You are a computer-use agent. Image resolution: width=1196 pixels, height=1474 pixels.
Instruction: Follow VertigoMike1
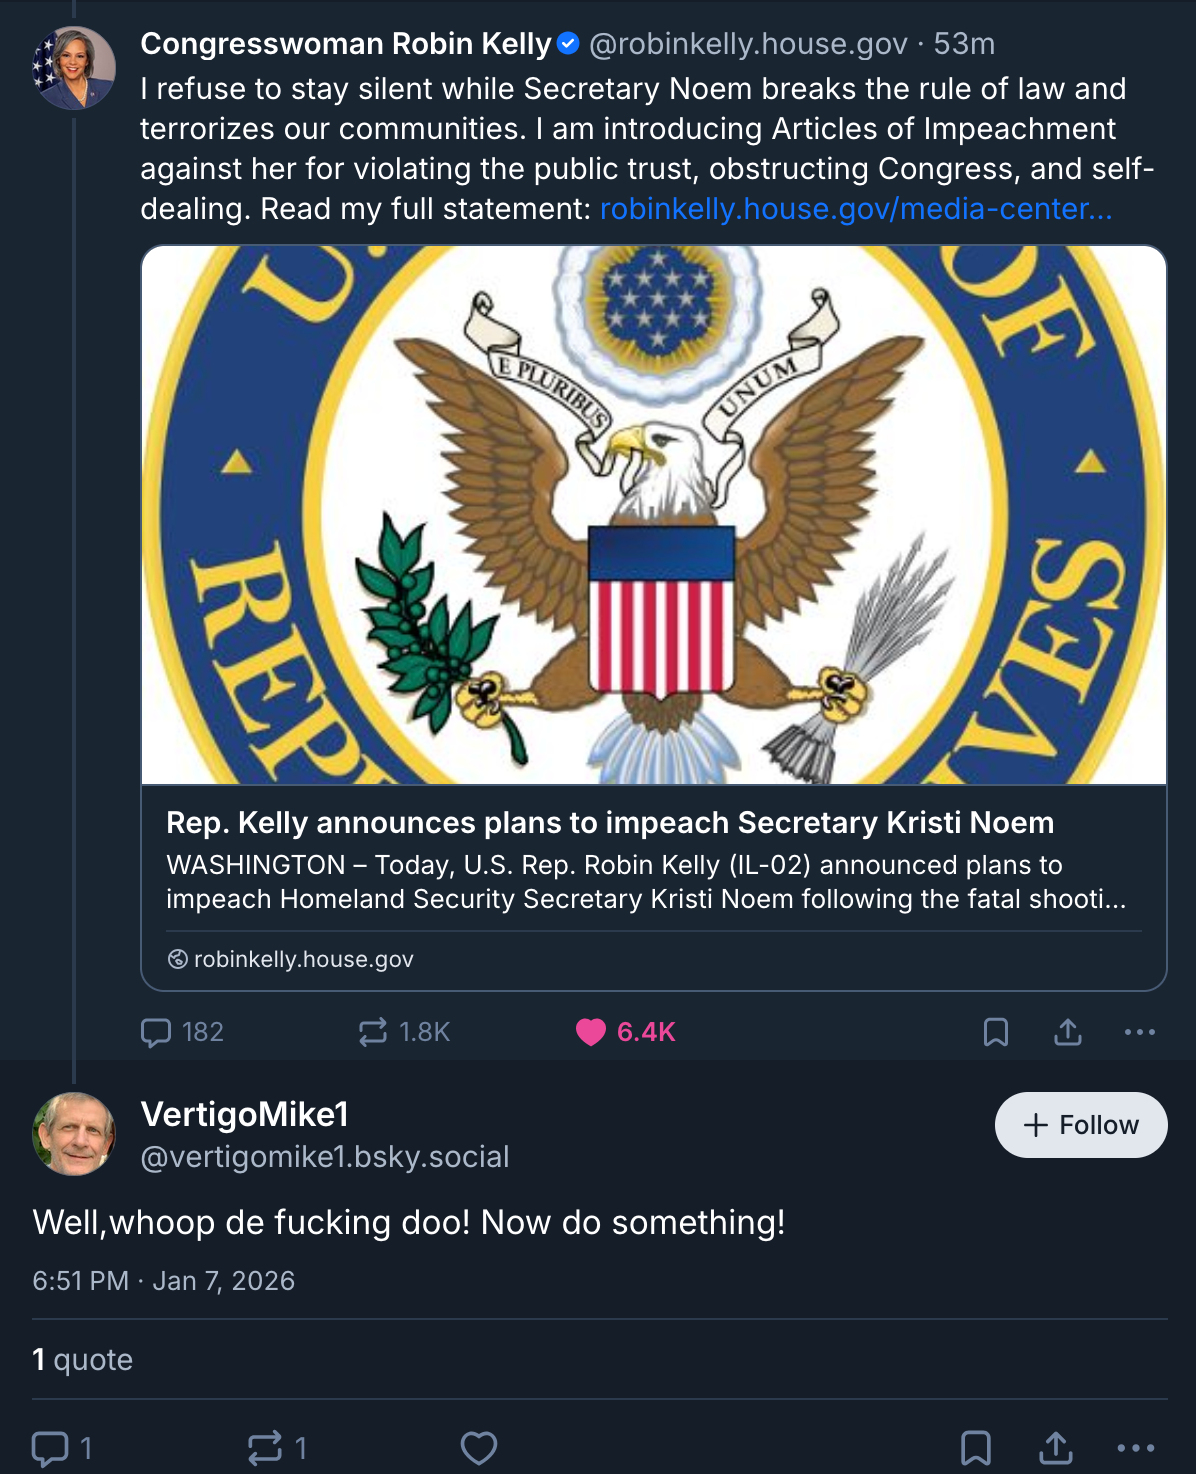click(1081, 1125)
